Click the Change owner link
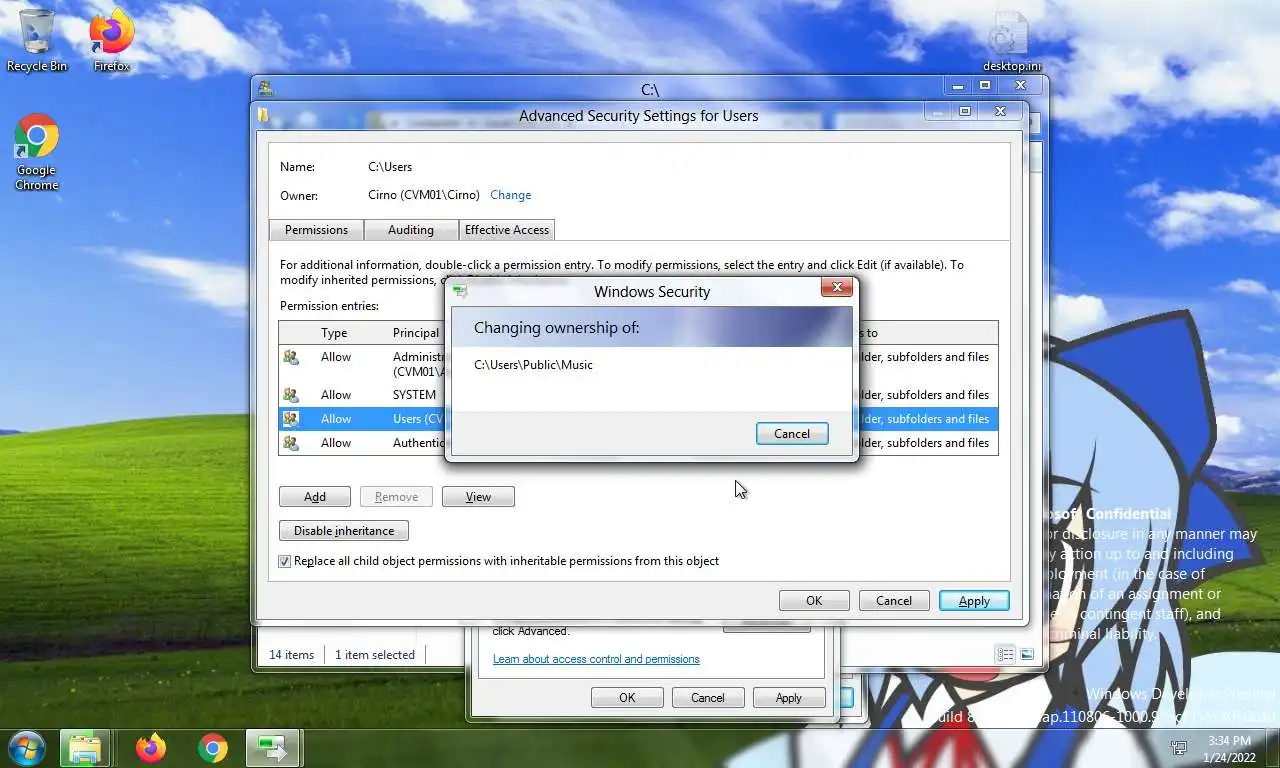1280x768 pixels. [x=510, y=195]
